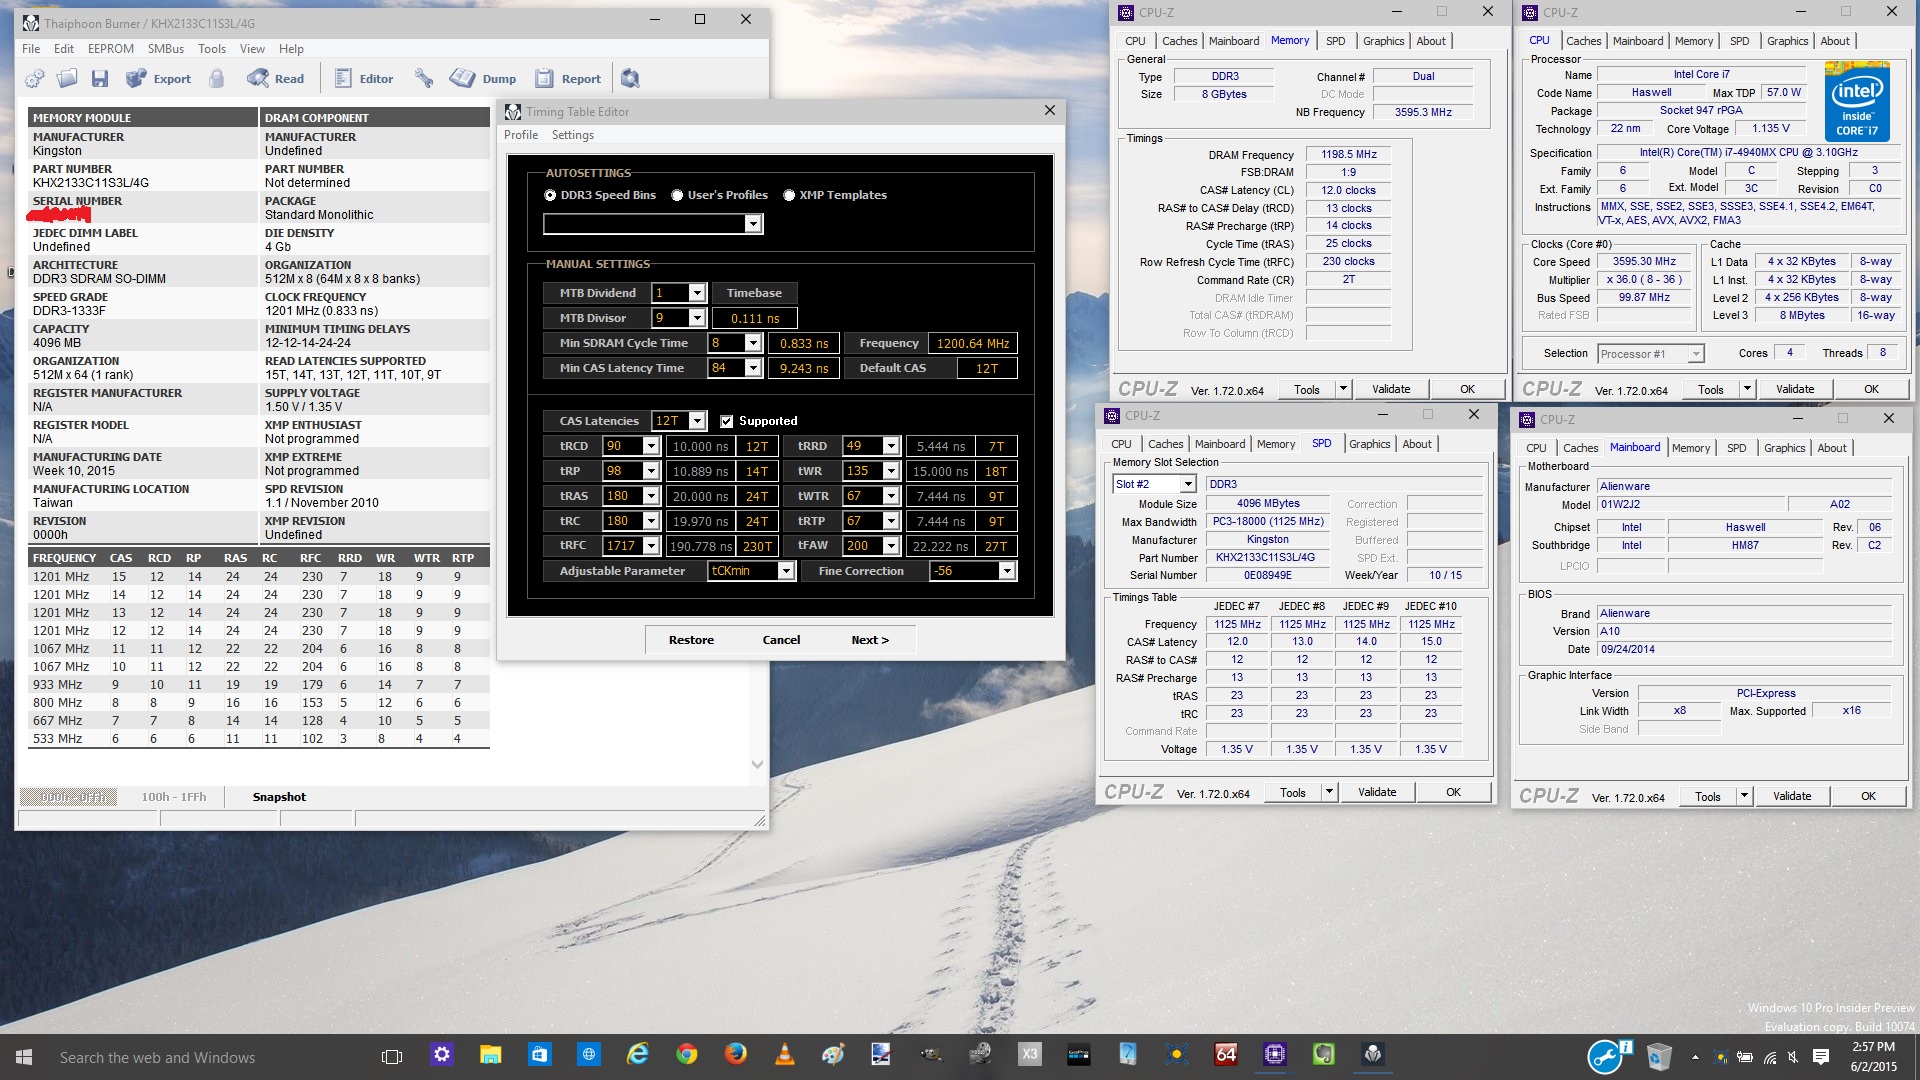Viewport: 1920px width, 1080px height.
Task: Click the CPU-Z taskbar icon
Action: coord(1275,1055)
